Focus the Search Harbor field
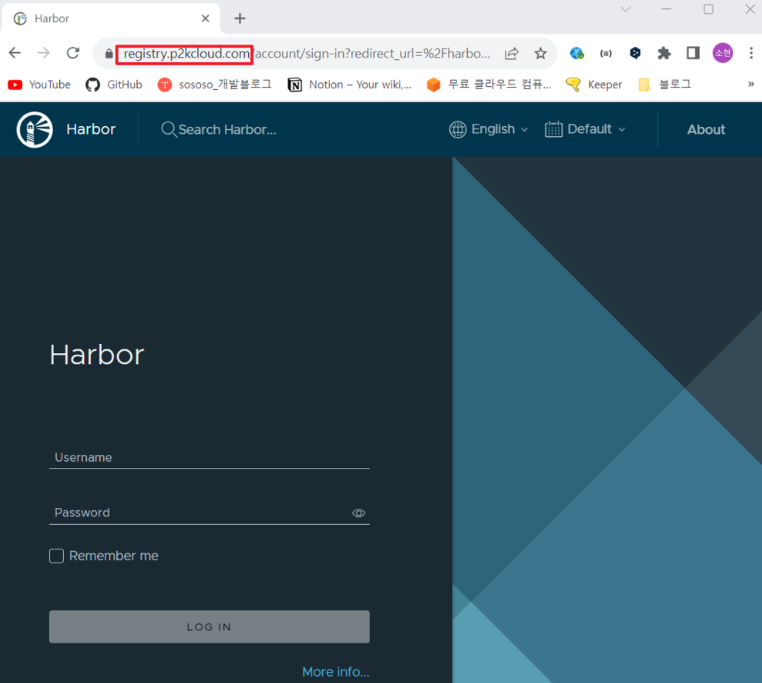The height and width of the screenshot is (683, 762). tap(227, 130)
